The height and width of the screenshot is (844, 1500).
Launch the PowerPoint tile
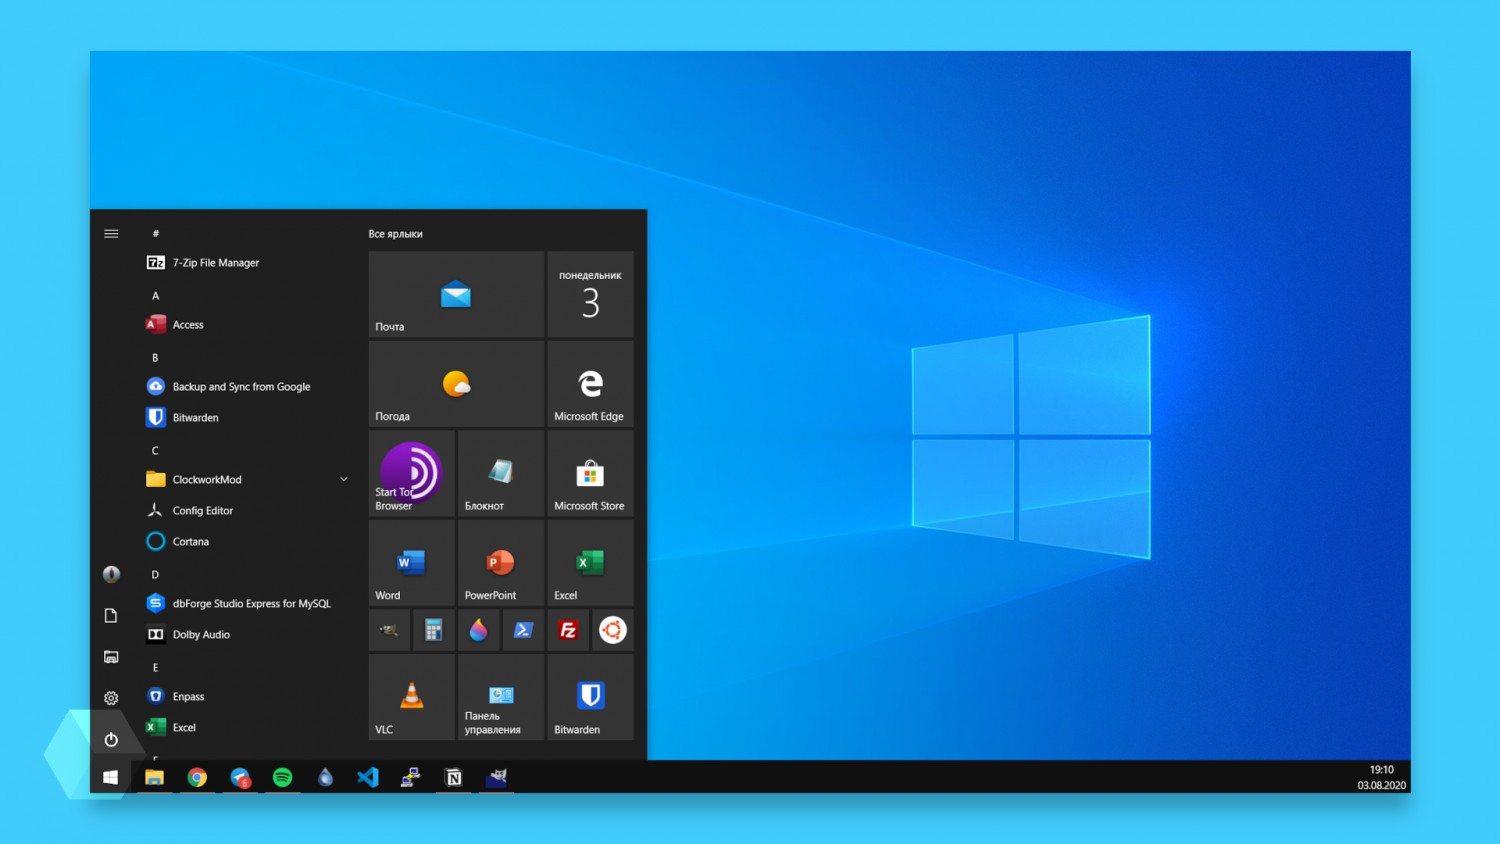[x=500, y=563]
